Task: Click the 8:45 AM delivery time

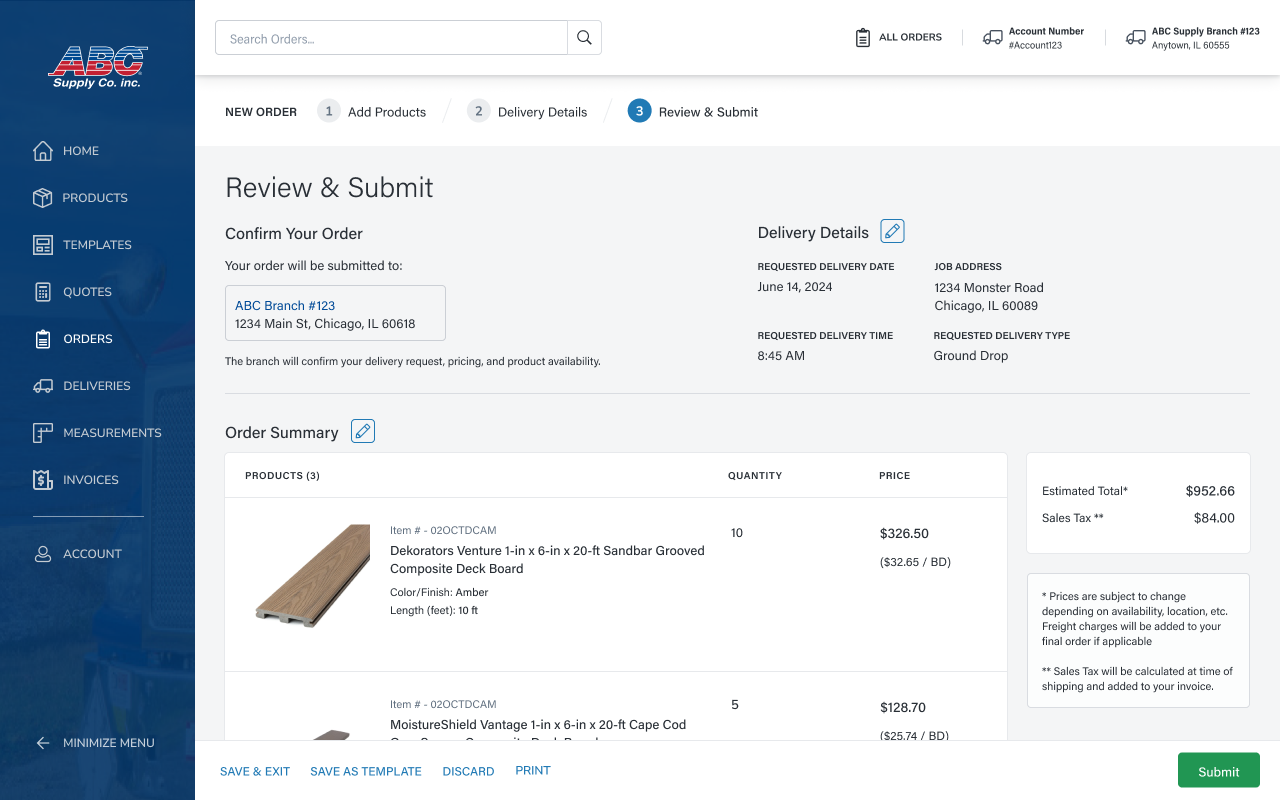Action: point(781,356)
